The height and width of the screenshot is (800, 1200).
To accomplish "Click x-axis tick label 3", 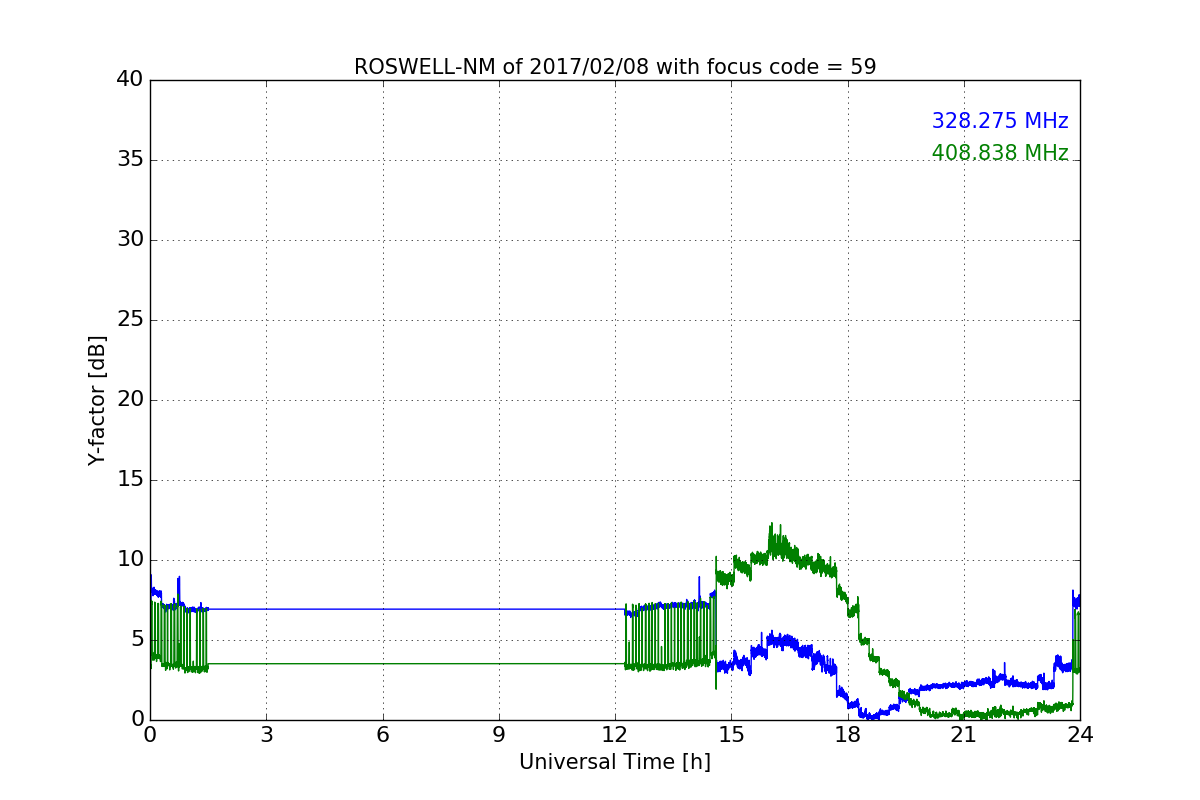I will [266, 735].
